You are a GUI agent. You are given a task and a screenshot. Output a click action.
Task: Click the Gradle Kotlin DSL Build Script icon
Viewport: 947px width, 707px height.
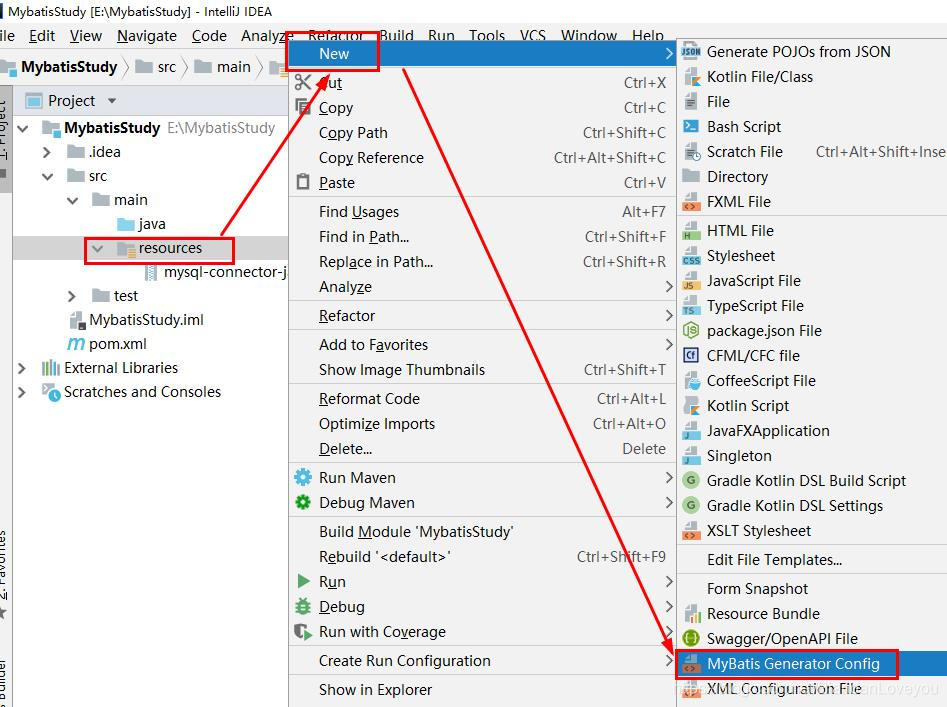(x=691, y=481)
